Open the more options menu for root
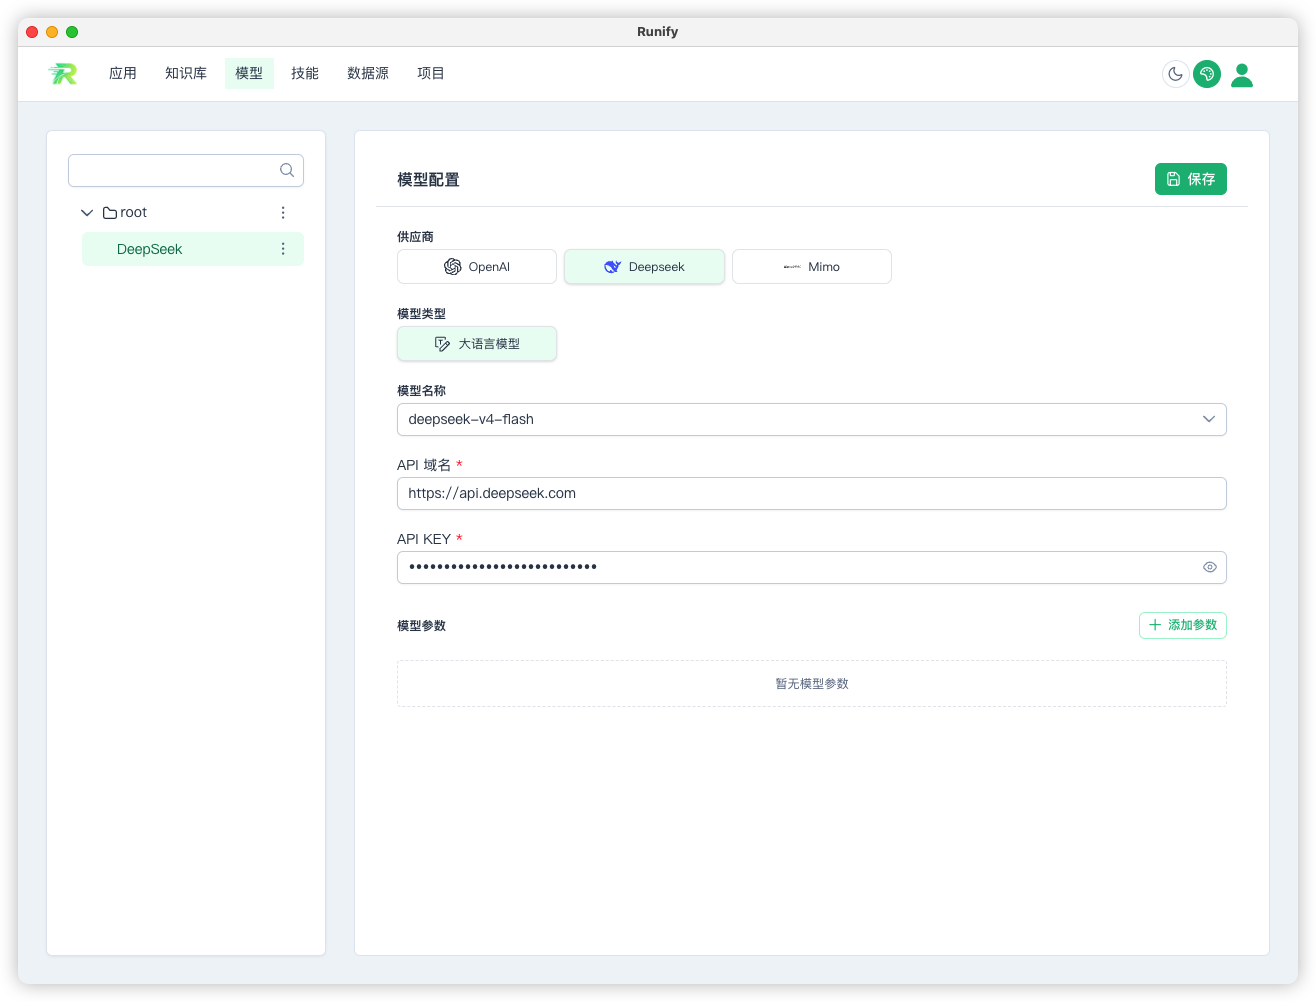This screenshot has height=1002, width=1316. pyautogui.click(x=283, y=213)
